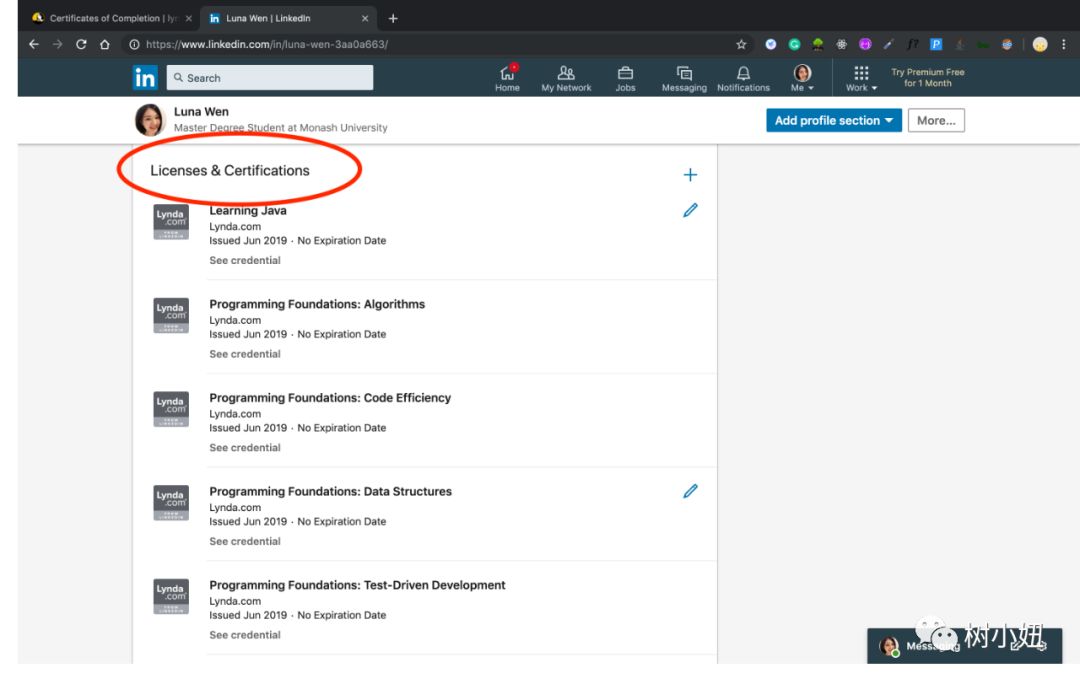The height and width of the screenshot is (684, 1080).
Task: Reload the current page
Action: coord(81,44)
